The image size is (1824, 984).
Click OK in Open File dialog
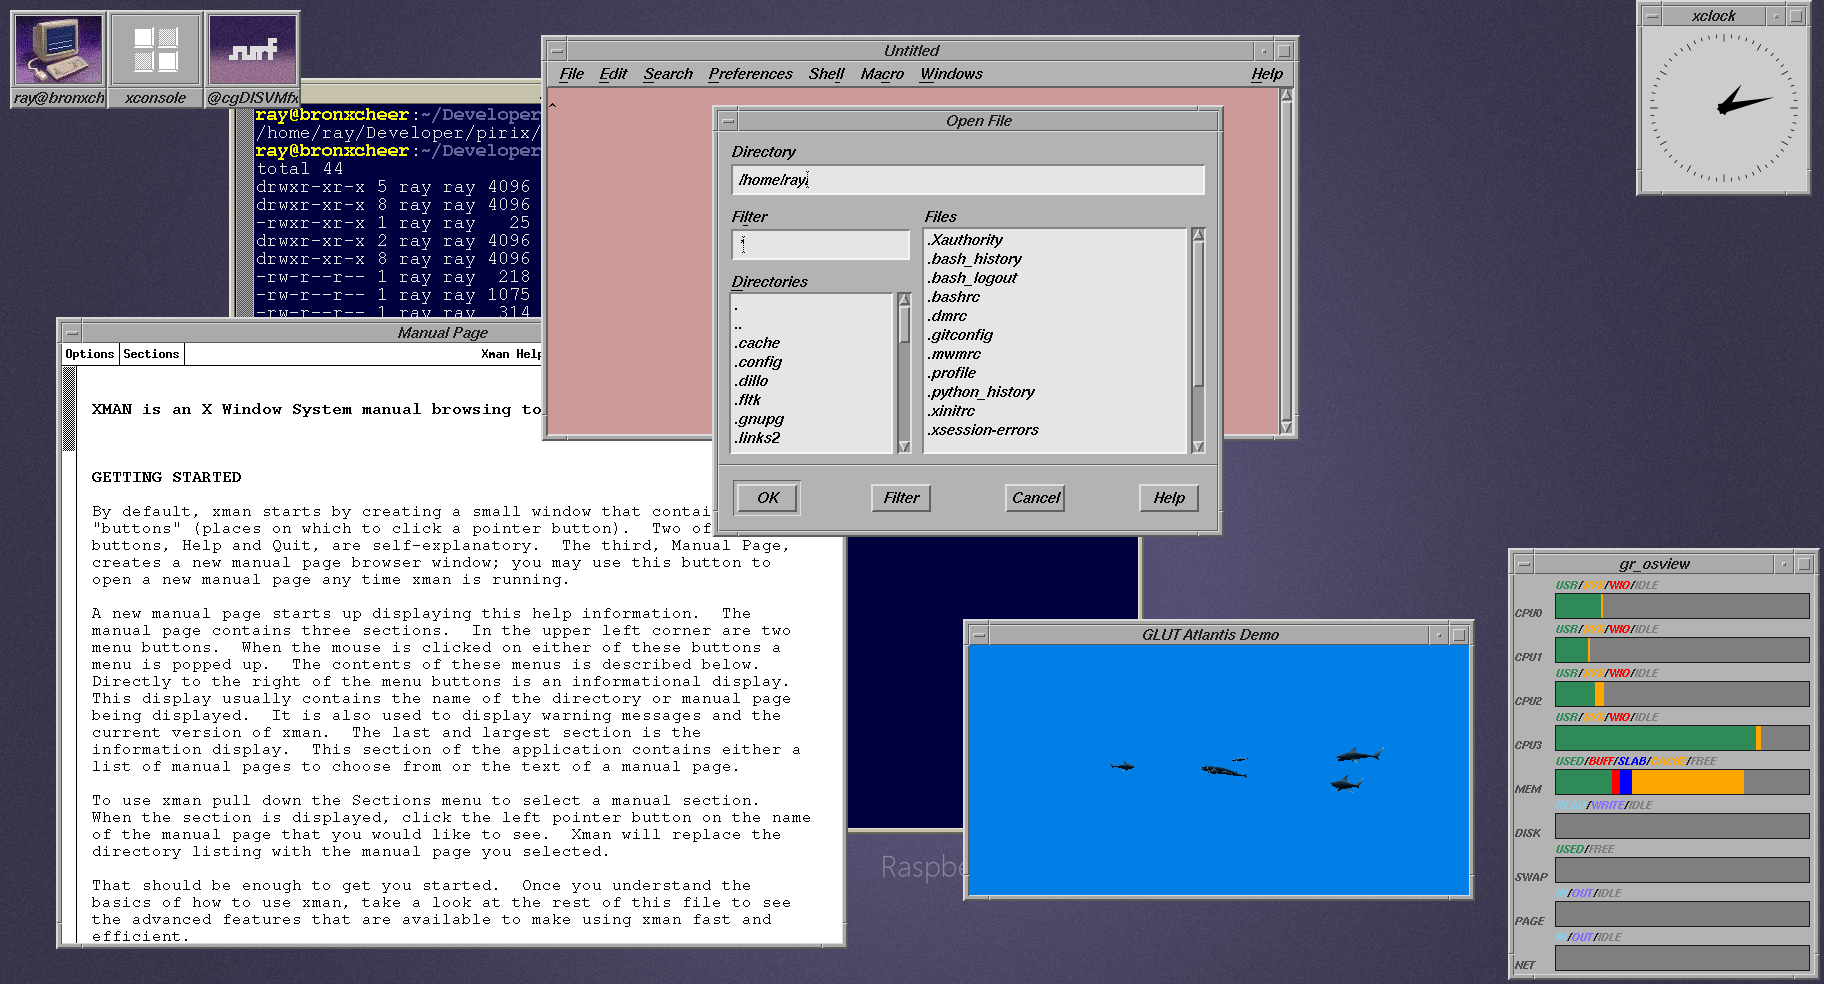(768, 498)
